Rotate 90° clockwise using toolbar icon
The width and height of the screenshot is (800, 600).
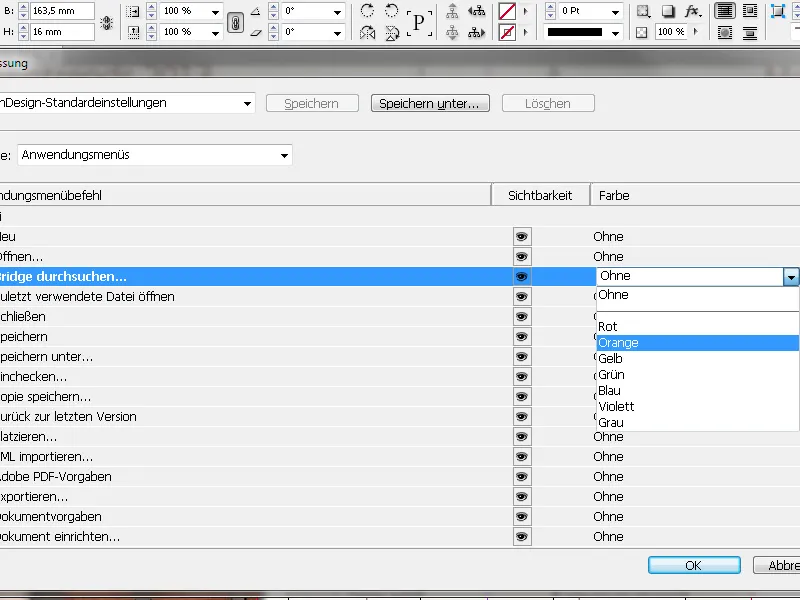(x=367, y=10)
